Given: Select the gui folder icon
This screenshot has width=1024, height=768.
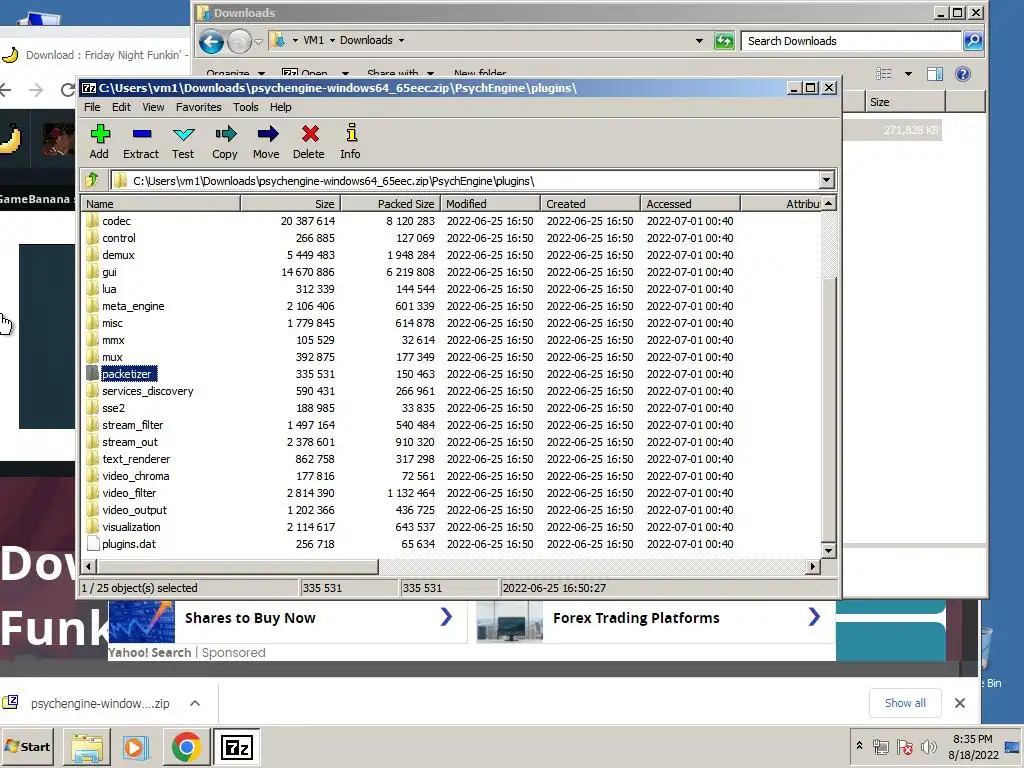Looking at the screenshot, I should pyautogui.click(x=92, y=272).
